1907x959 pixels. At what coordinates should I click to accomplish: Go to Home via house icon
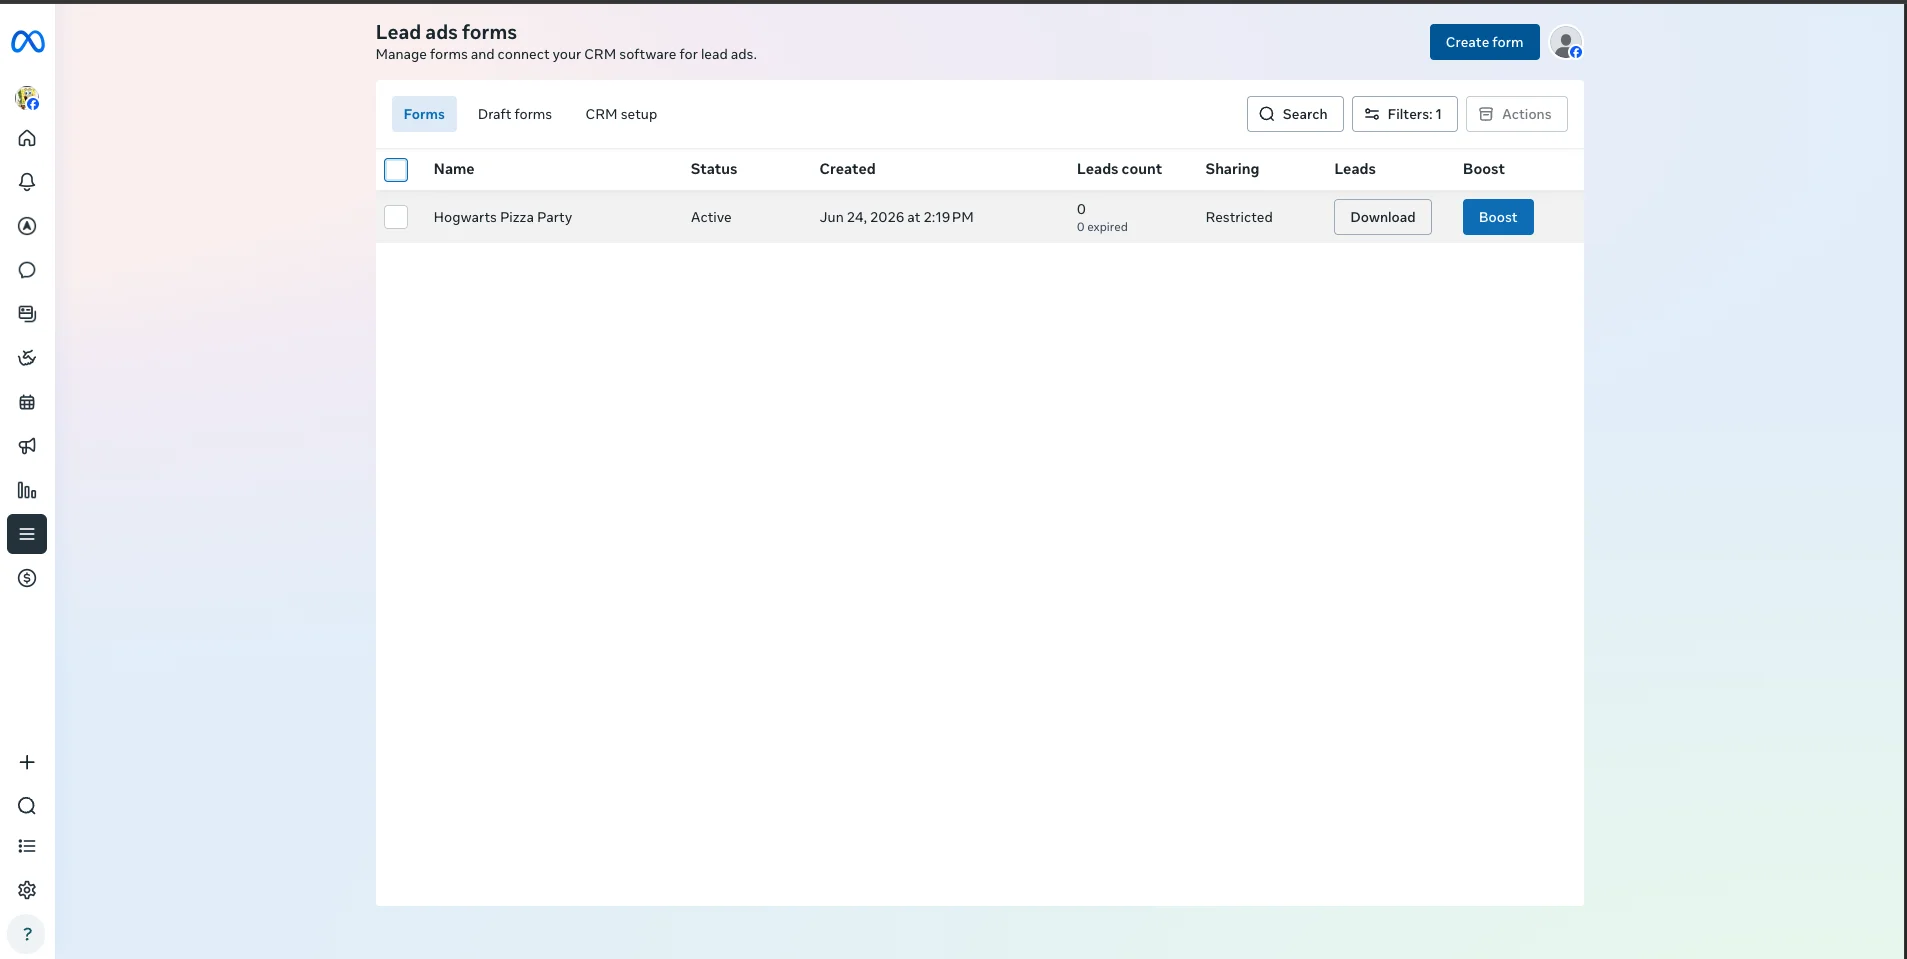[x=27, y=138]
